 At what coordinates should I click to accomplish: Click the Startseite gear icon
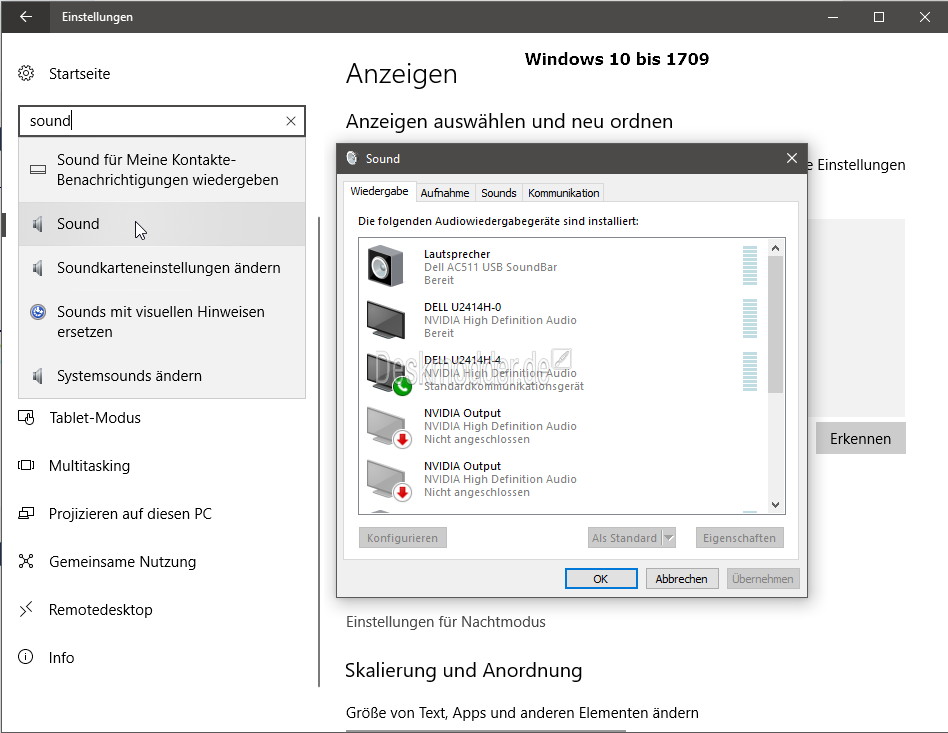point(26,73)
